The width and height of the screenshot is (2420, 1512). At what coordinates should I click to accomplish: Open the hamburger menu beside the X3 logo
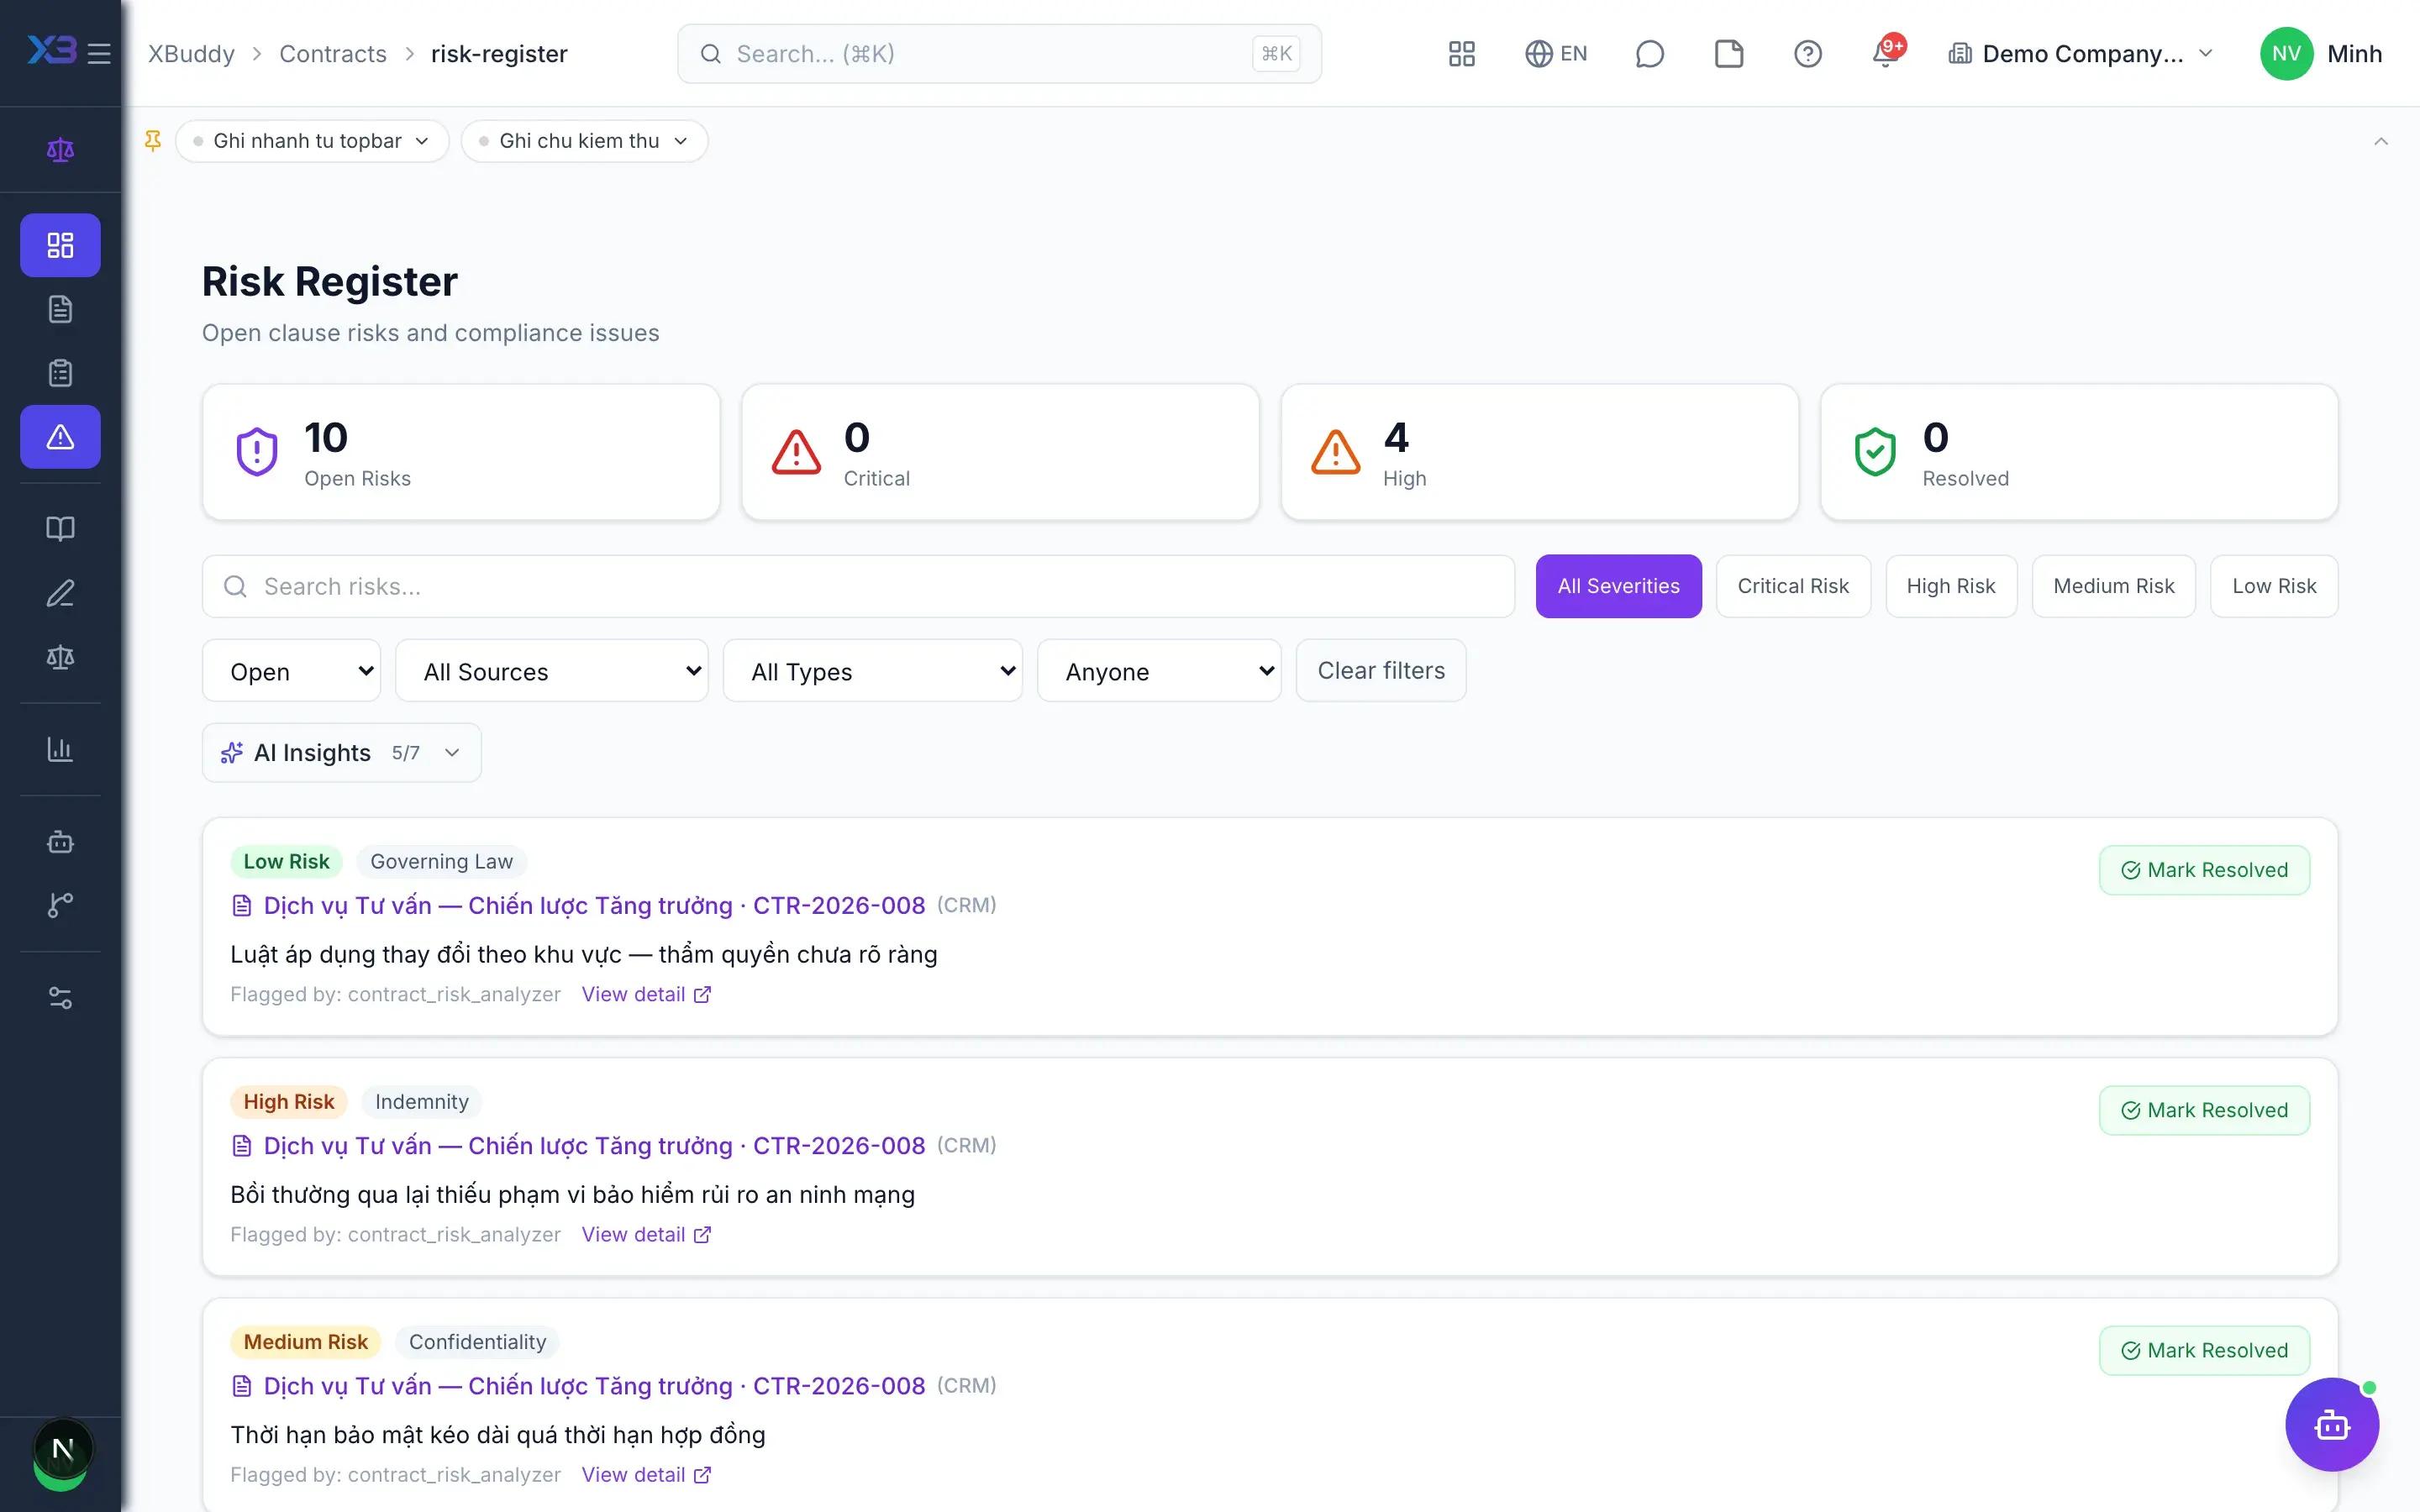(98, 53)
